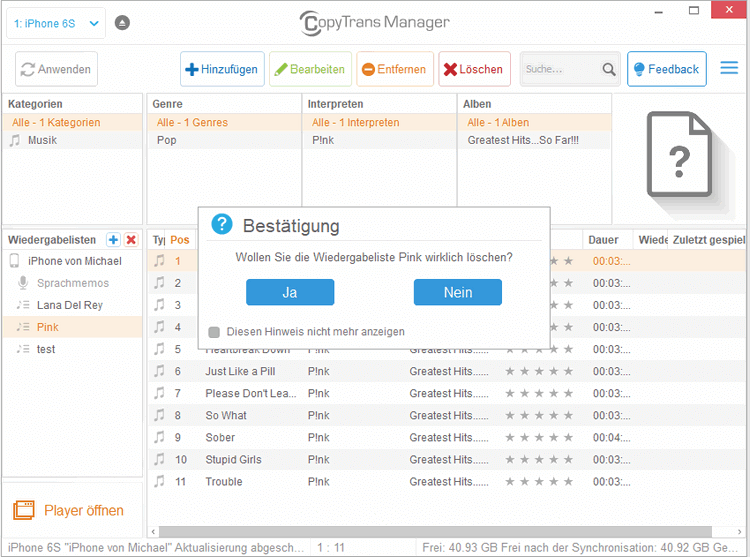Open the hamburger main menu
The height and width of the screenshot is (557, 750).
point(729,68)
